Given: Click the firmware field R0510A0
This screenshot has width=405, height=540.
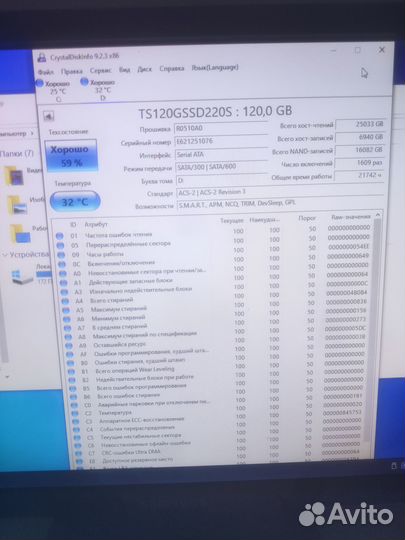Looking at the screenshot, I should pyautogui.click(x=221, y=128).
